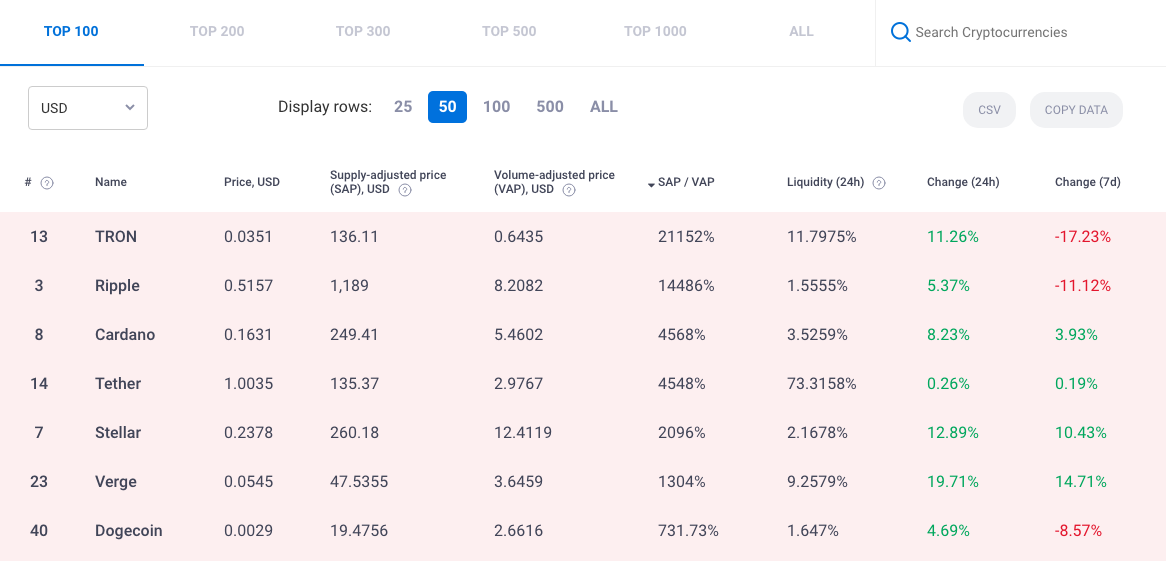
Task: Sort by Name column header
Action: [111, 182]
